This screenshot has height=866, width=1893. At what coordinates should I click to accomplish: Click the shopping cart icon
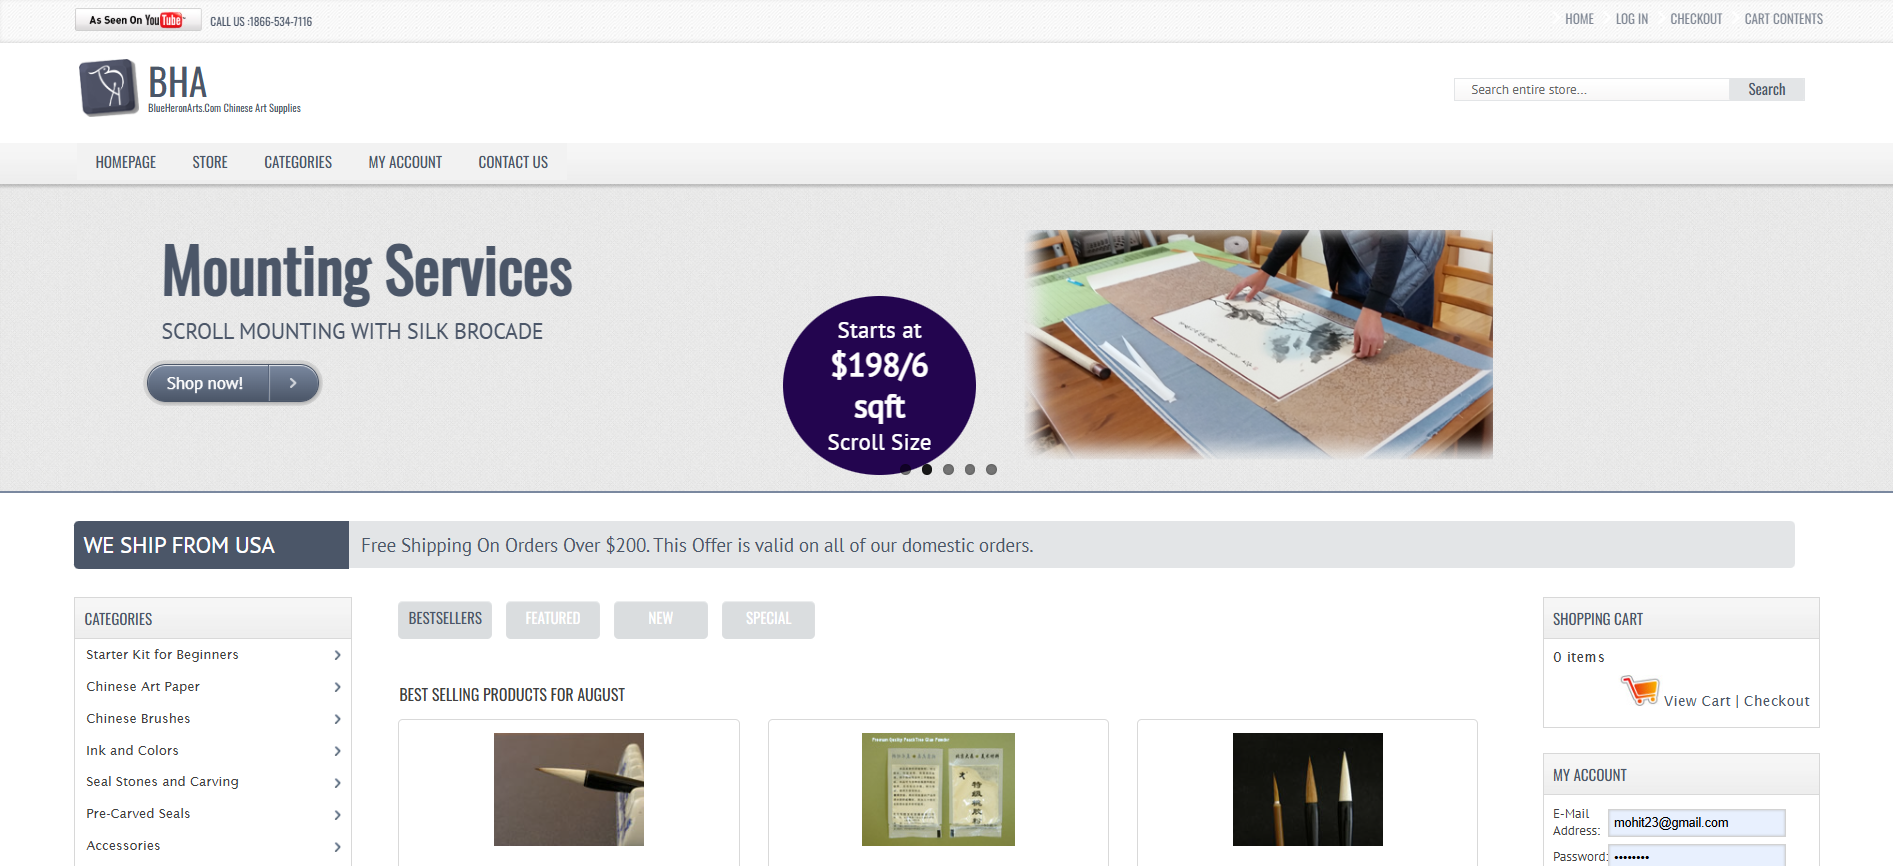coord(1640,690)
